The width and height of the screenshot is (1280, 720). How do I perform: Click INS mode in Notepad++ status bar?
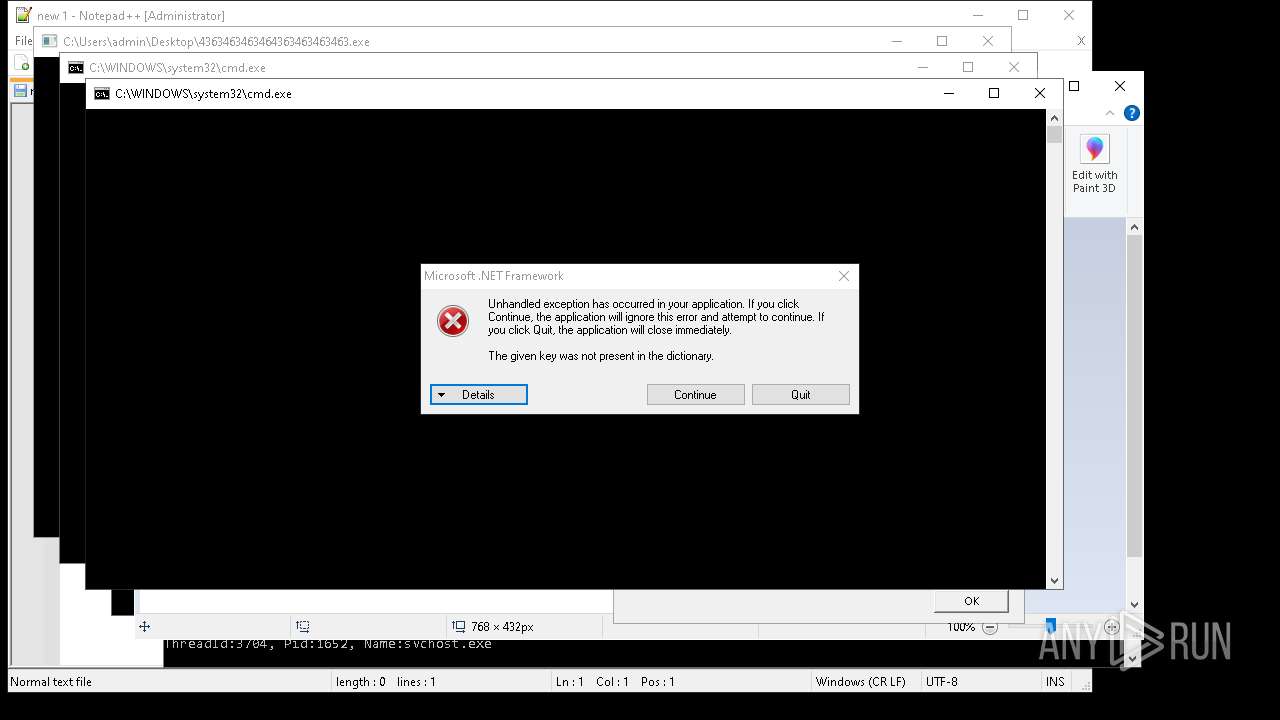[x=1055, y=682]
